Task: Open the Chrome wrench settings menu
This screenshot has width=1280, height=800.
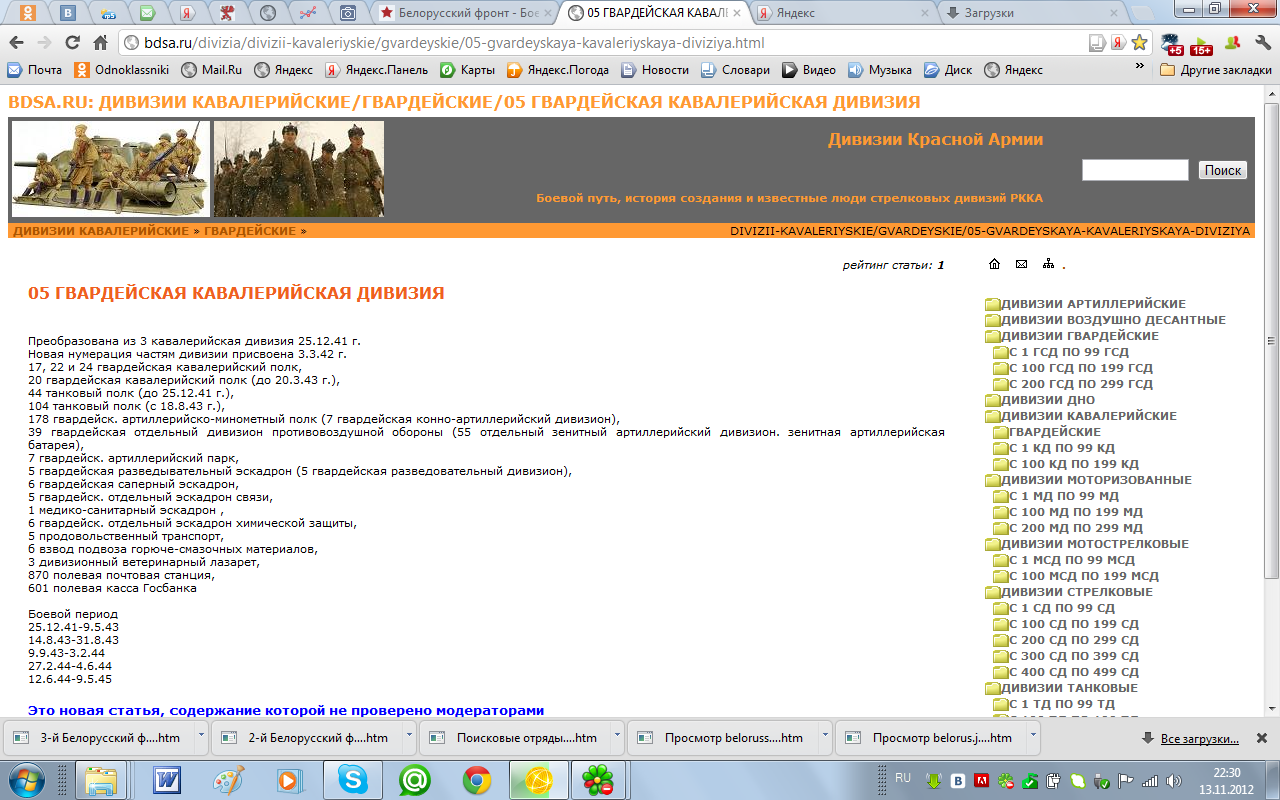Action: tap(1261, 43)
